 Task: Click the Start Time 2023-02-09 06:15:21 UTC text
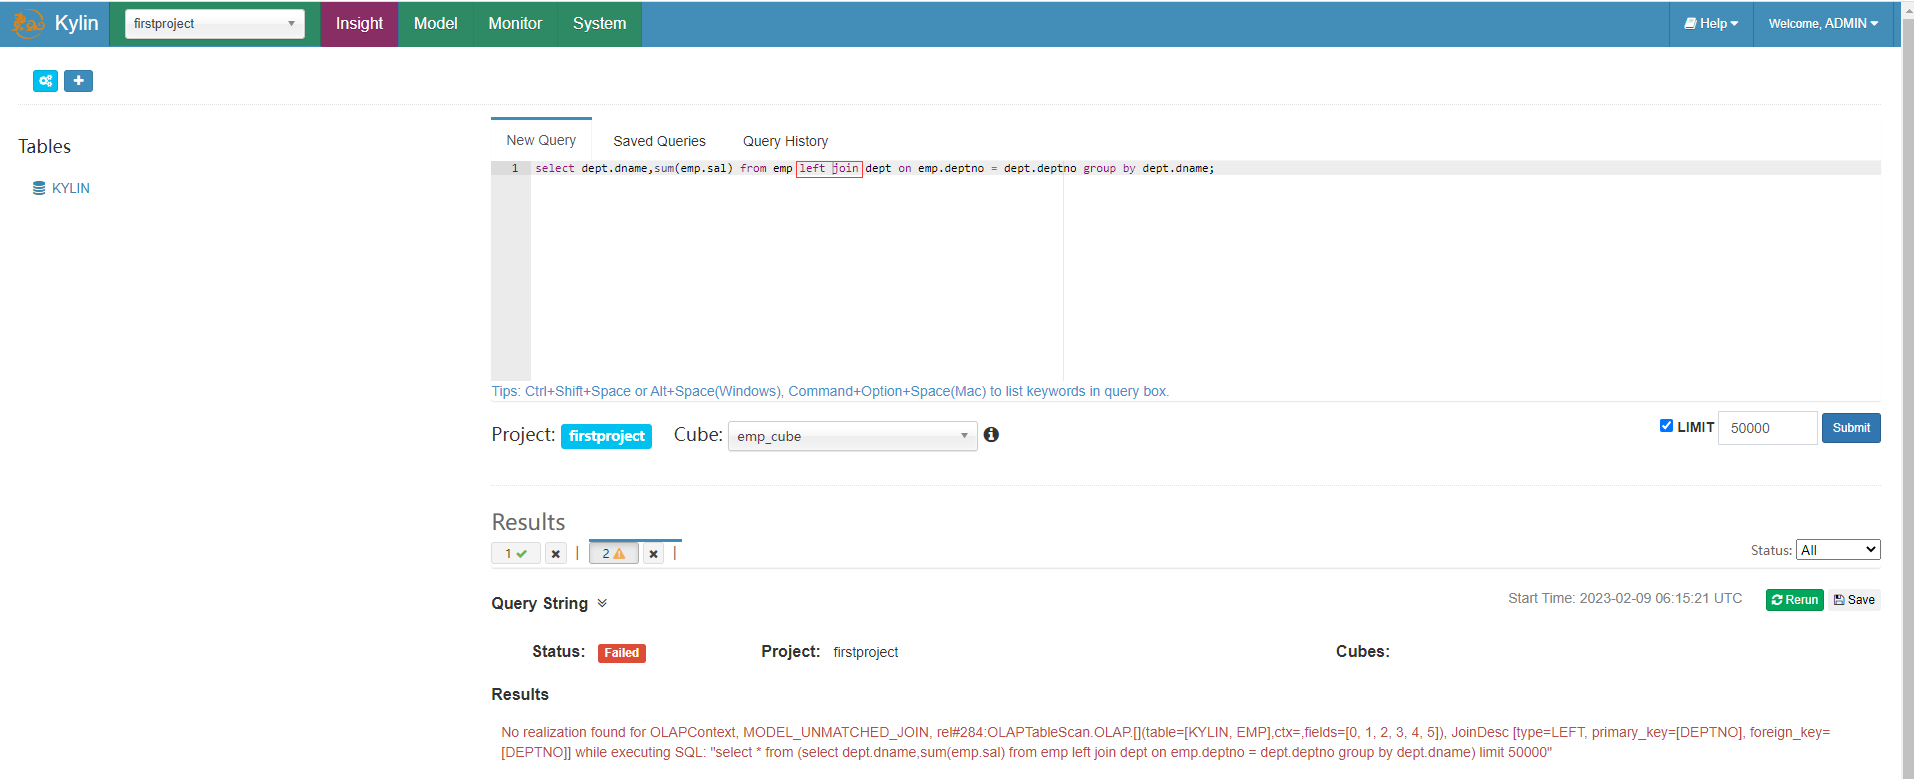(1625, 598)
